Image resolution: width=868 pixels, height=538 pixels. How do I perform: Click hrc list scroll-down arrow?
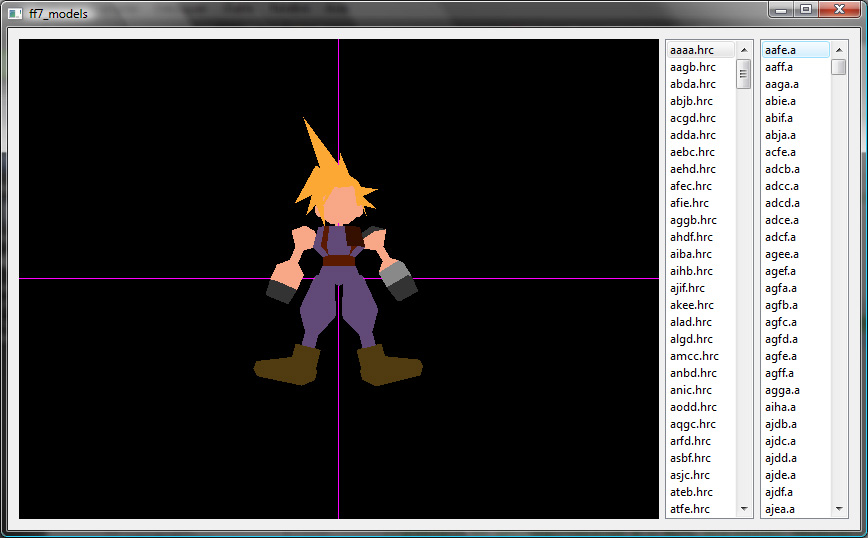(x=744, y=509)
